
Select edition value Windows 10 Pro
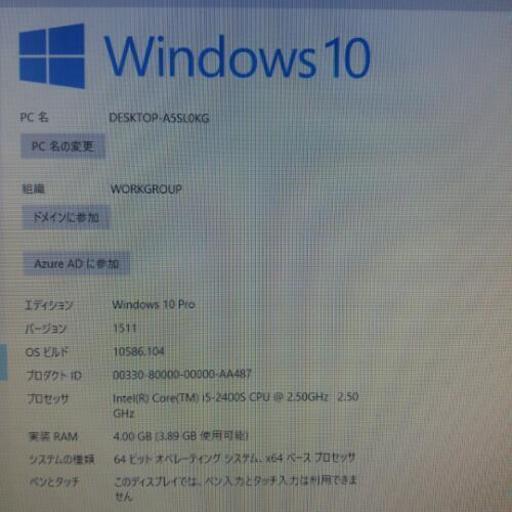pos(154,304)
